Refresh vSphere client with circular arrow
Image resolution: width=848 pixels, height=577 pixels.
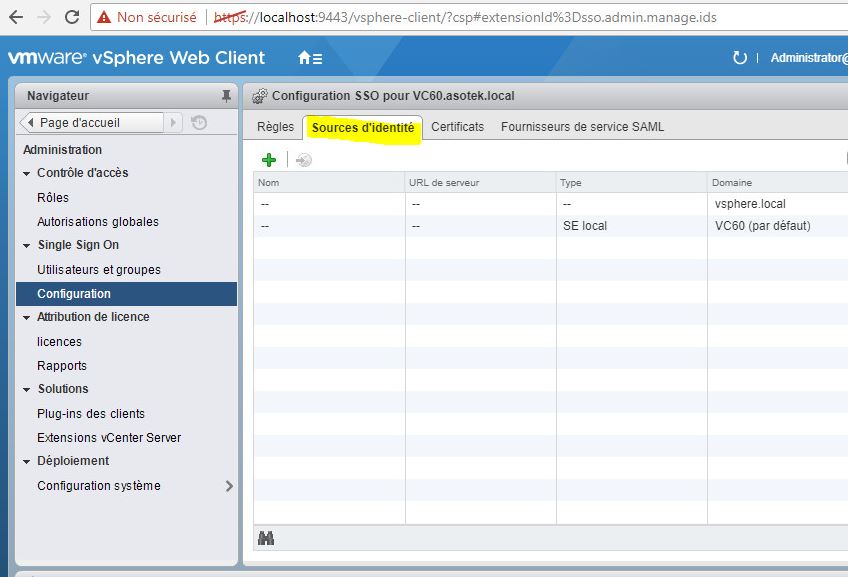pos(739,57)
